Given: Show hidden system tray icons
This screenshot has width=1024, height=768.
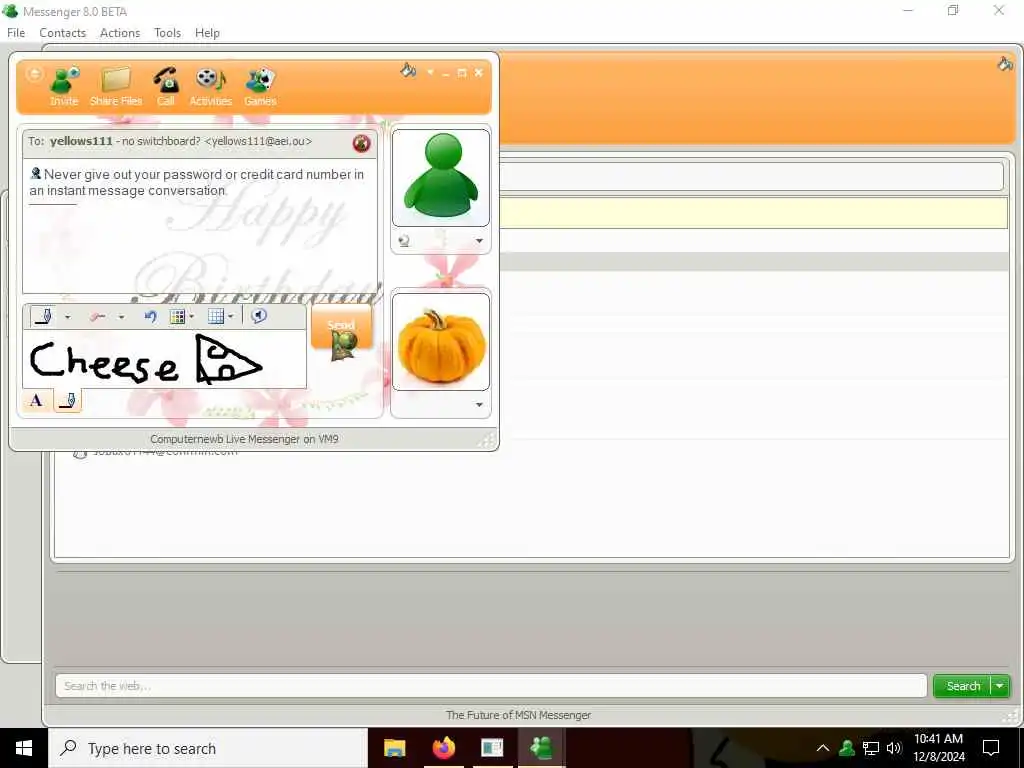Looking at the screenshot, I should 823,748.
